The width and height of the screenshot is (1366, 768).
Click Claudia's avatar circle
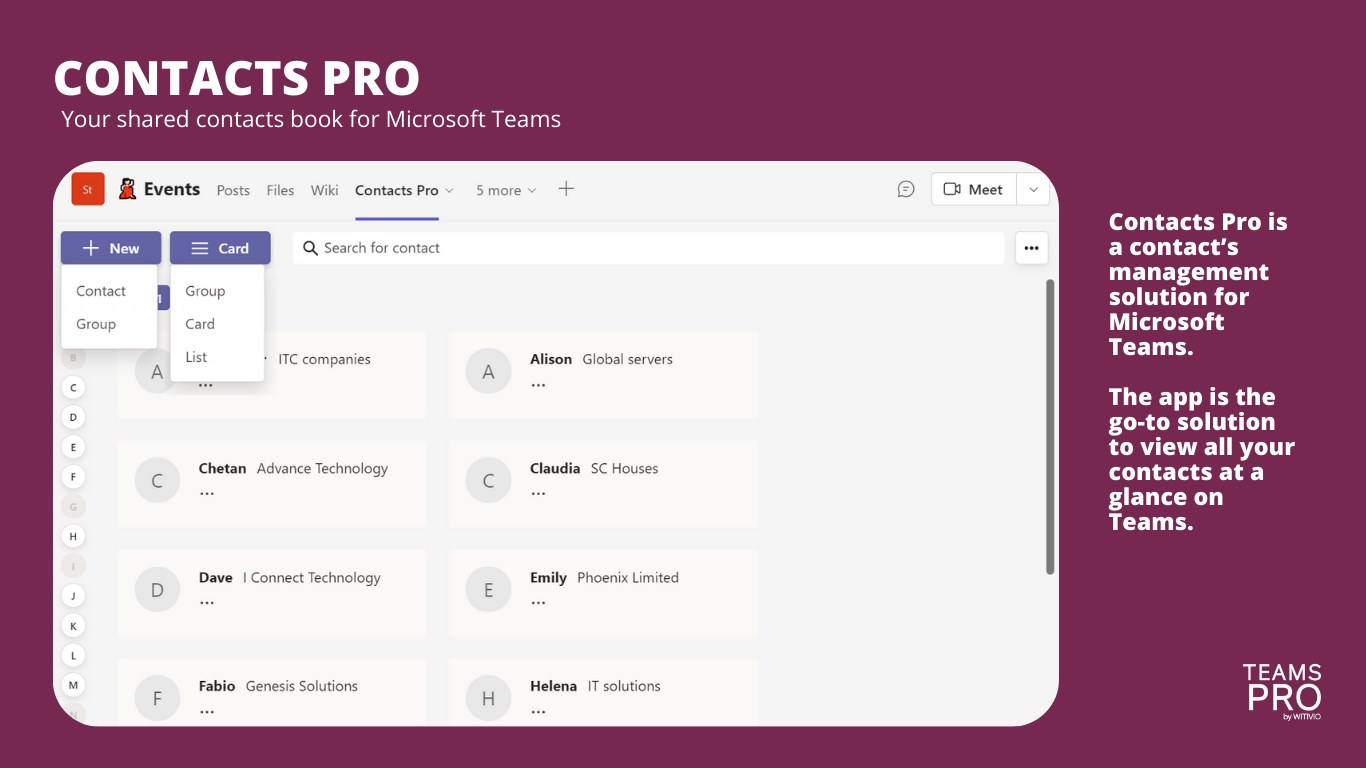click(x=488, y=481)
